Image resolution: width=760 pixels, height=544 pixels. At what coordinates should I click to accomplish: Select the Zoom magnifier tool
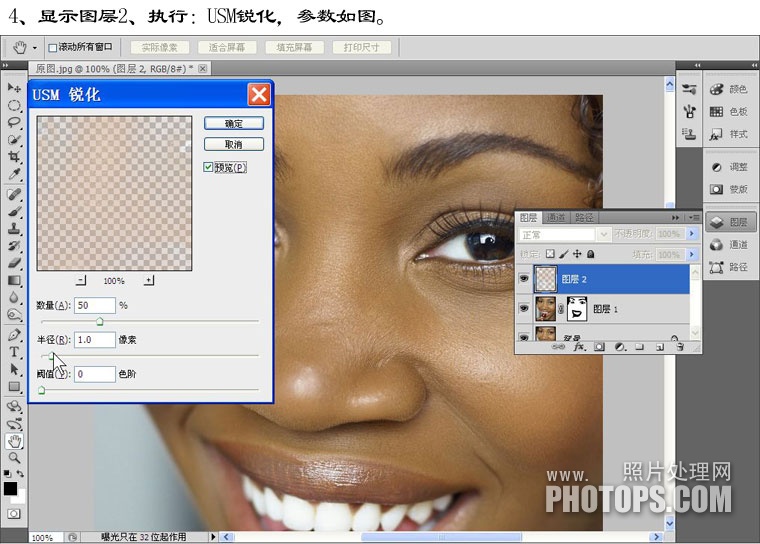click(14, 458)
